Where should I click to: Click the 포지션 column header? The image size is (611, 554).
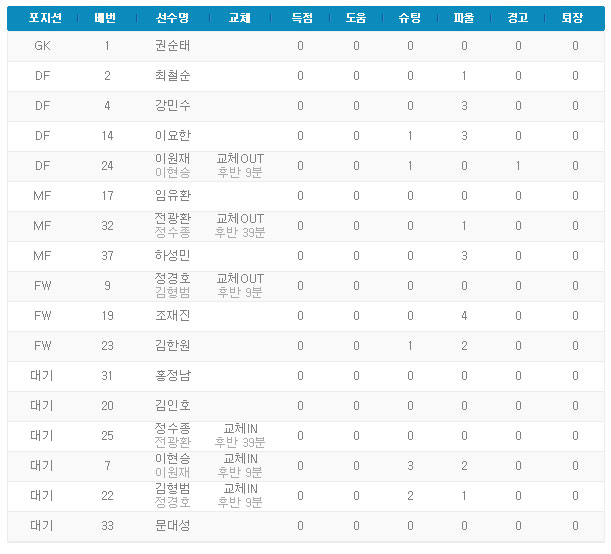pos(45,18)
